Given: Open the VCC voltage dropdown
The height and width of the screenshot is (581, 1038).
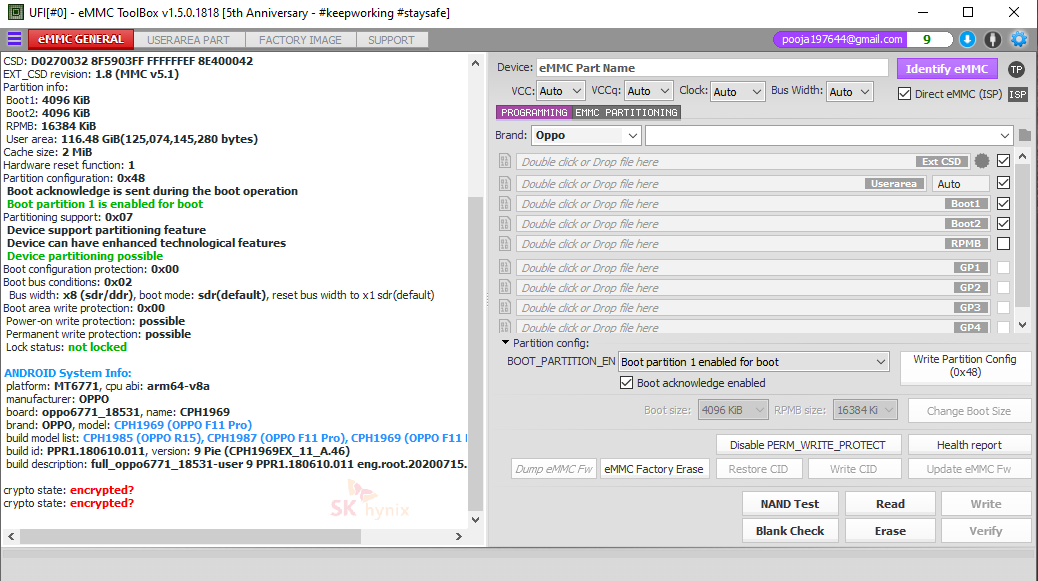Looking at the screenshot, I should [x=561, y=91].
